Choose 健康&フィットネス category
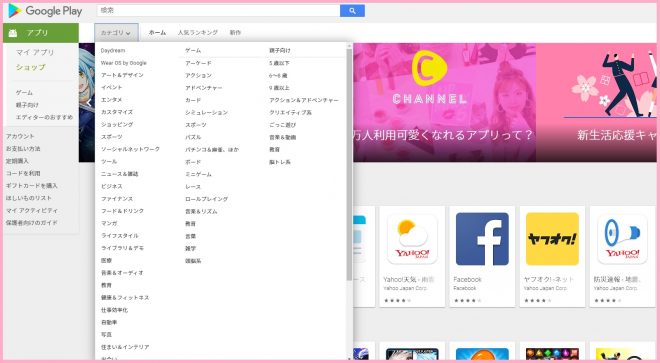Screen dimensions: 660x363 (x=125, y=297)
